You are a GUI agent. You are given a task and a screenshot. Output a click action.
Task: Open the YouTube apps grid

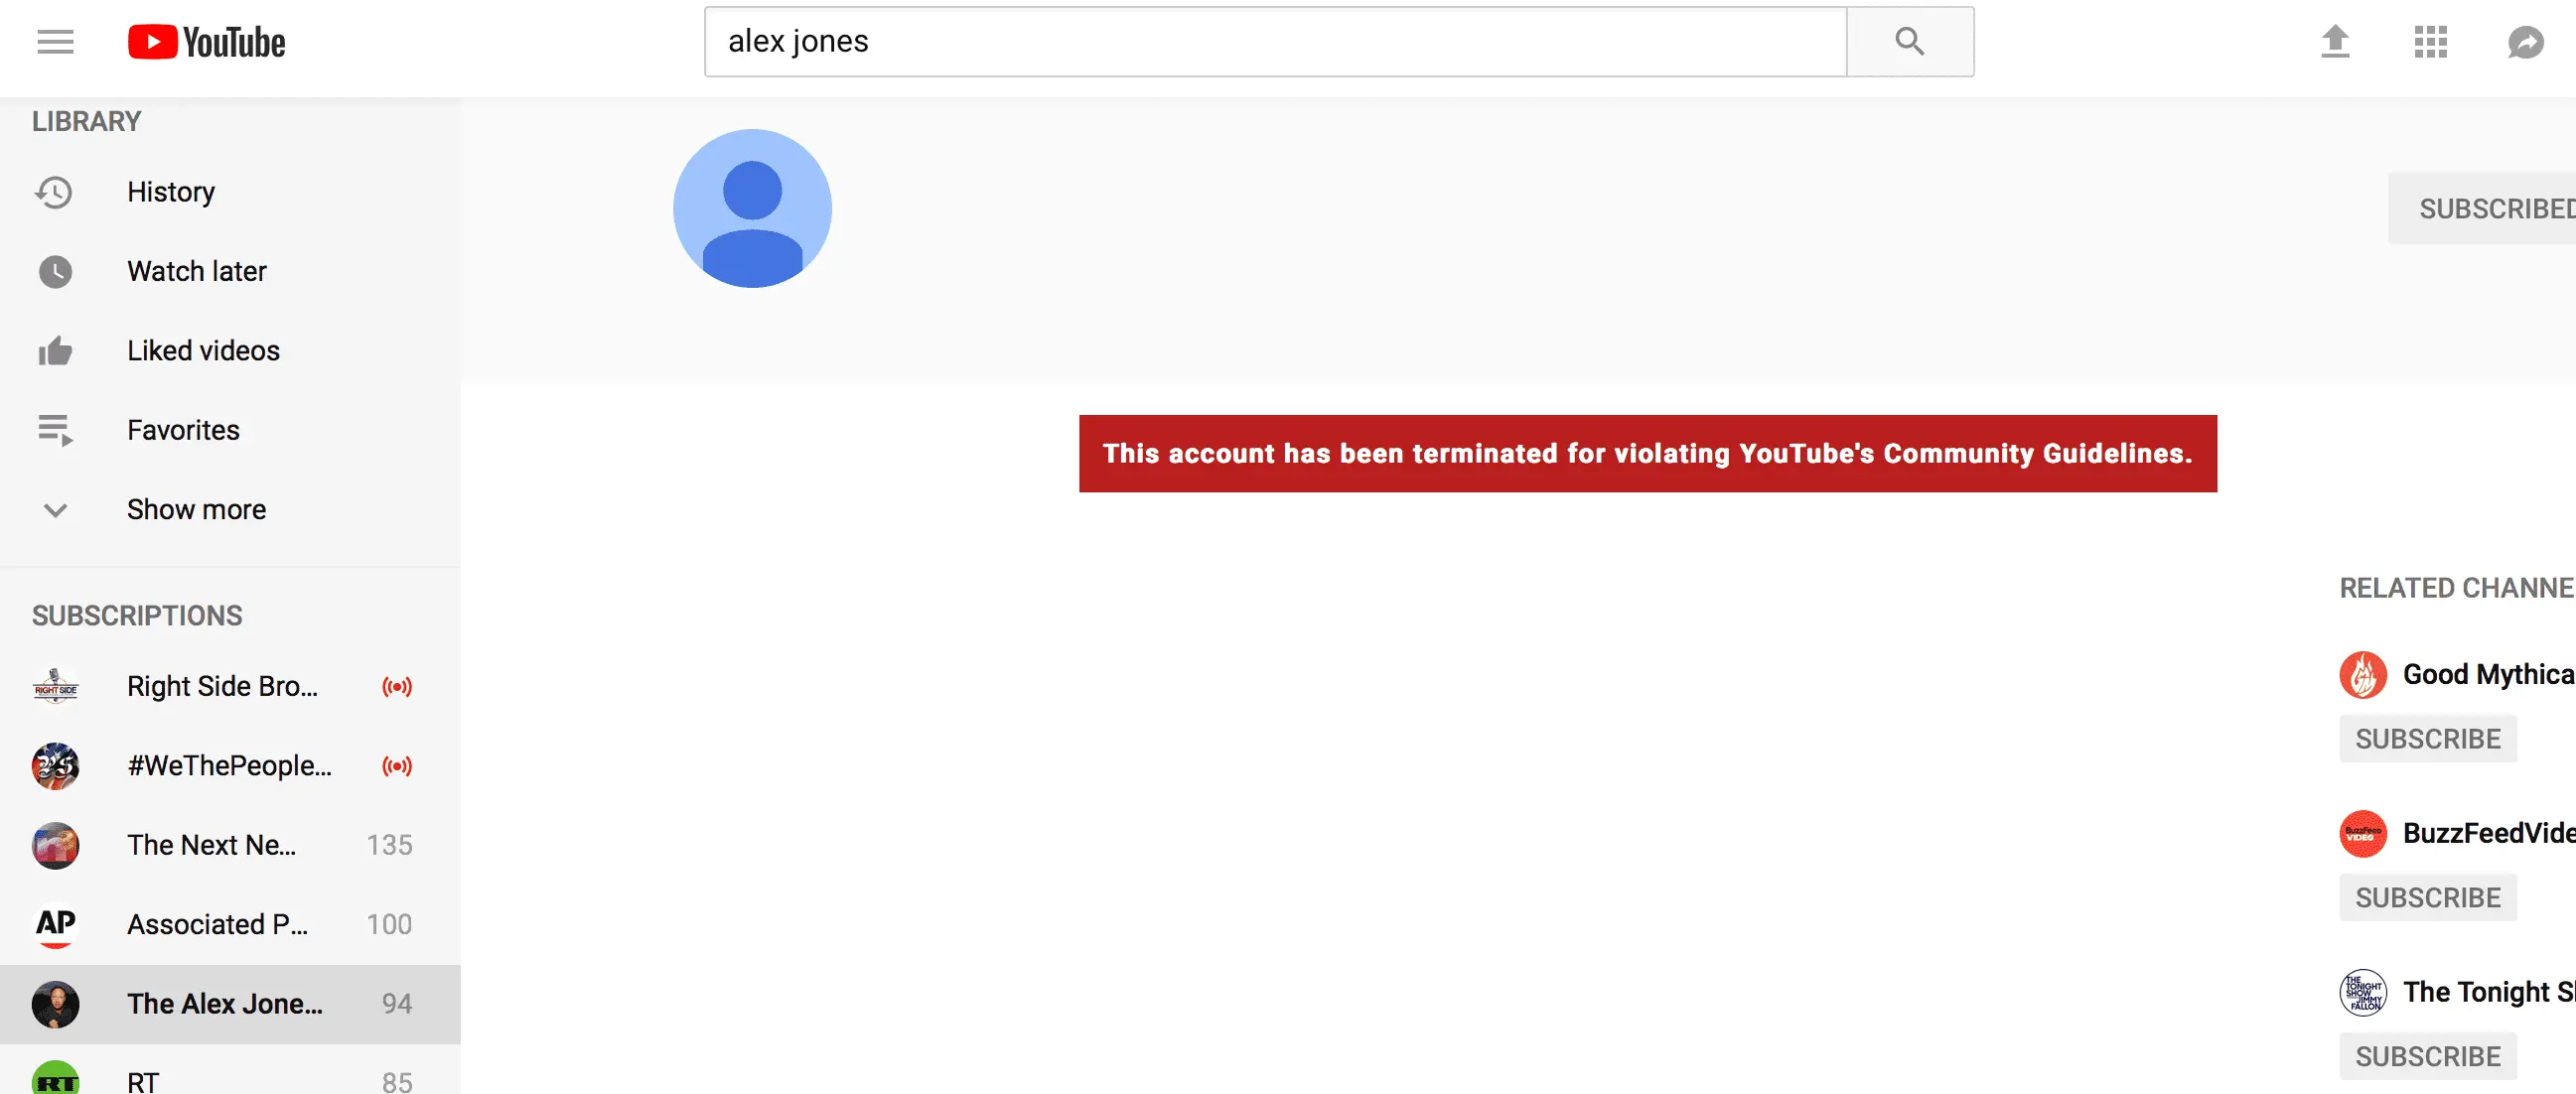point(2429,42)
